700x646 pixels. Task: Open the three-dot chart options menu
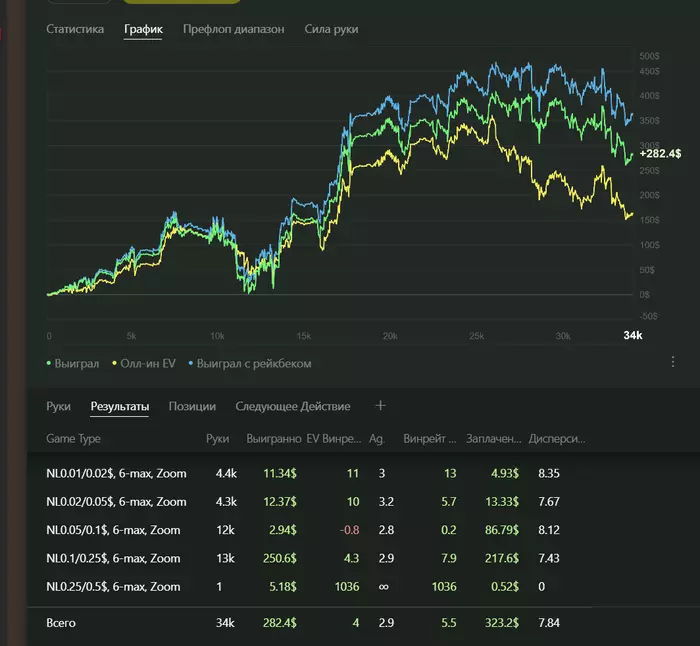coord(673,362)
